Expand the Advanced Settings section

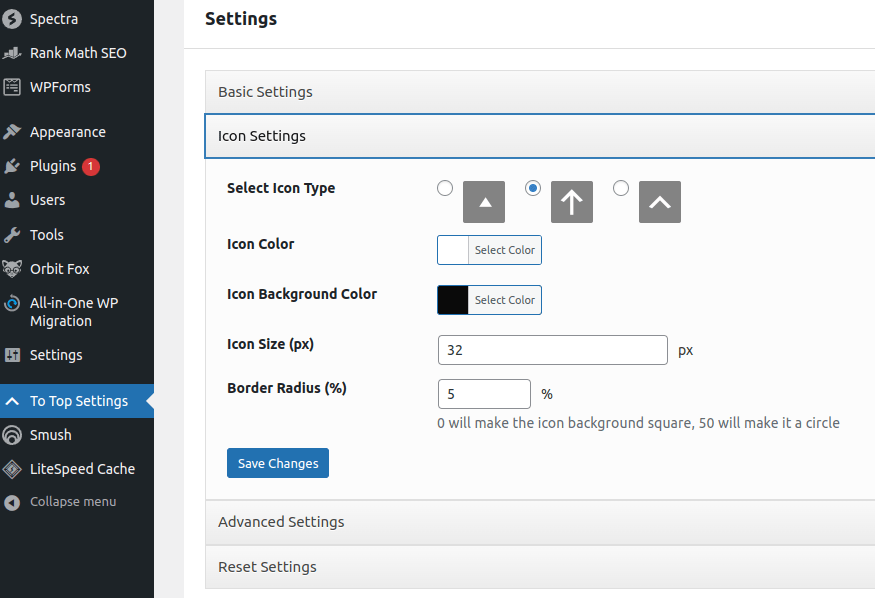(x=281, y=522)
